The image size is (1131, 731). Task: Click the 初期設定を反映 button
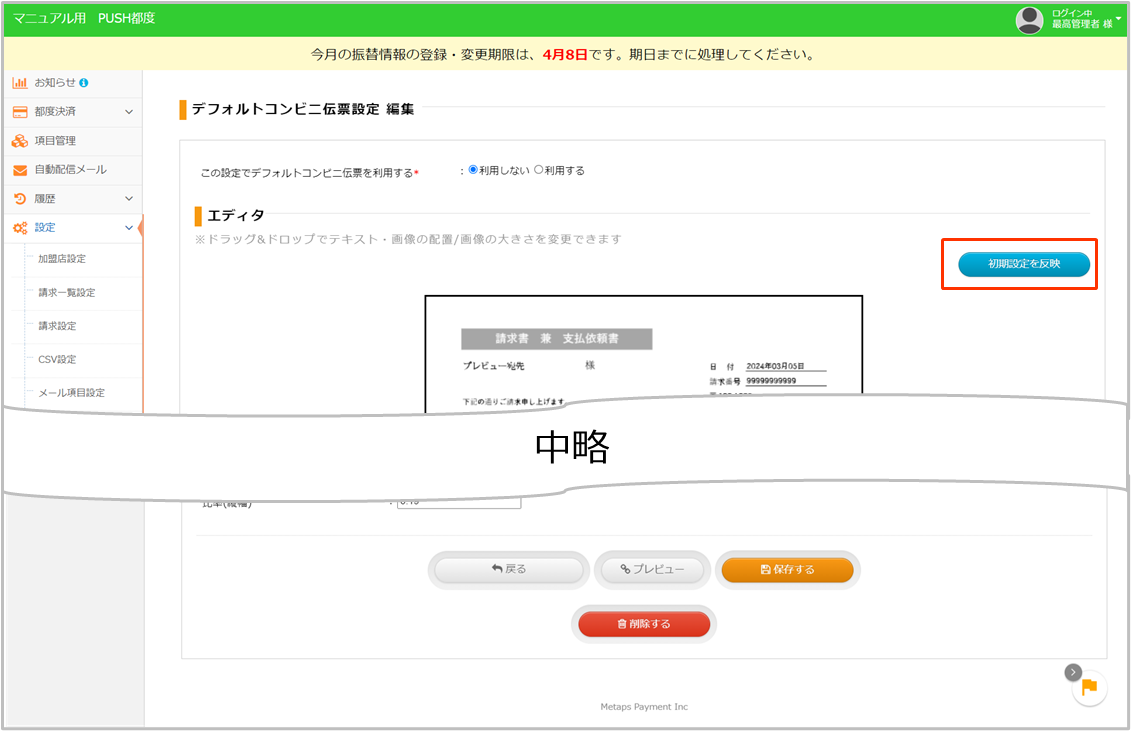pyautogui.click(x=1023, y=264)
